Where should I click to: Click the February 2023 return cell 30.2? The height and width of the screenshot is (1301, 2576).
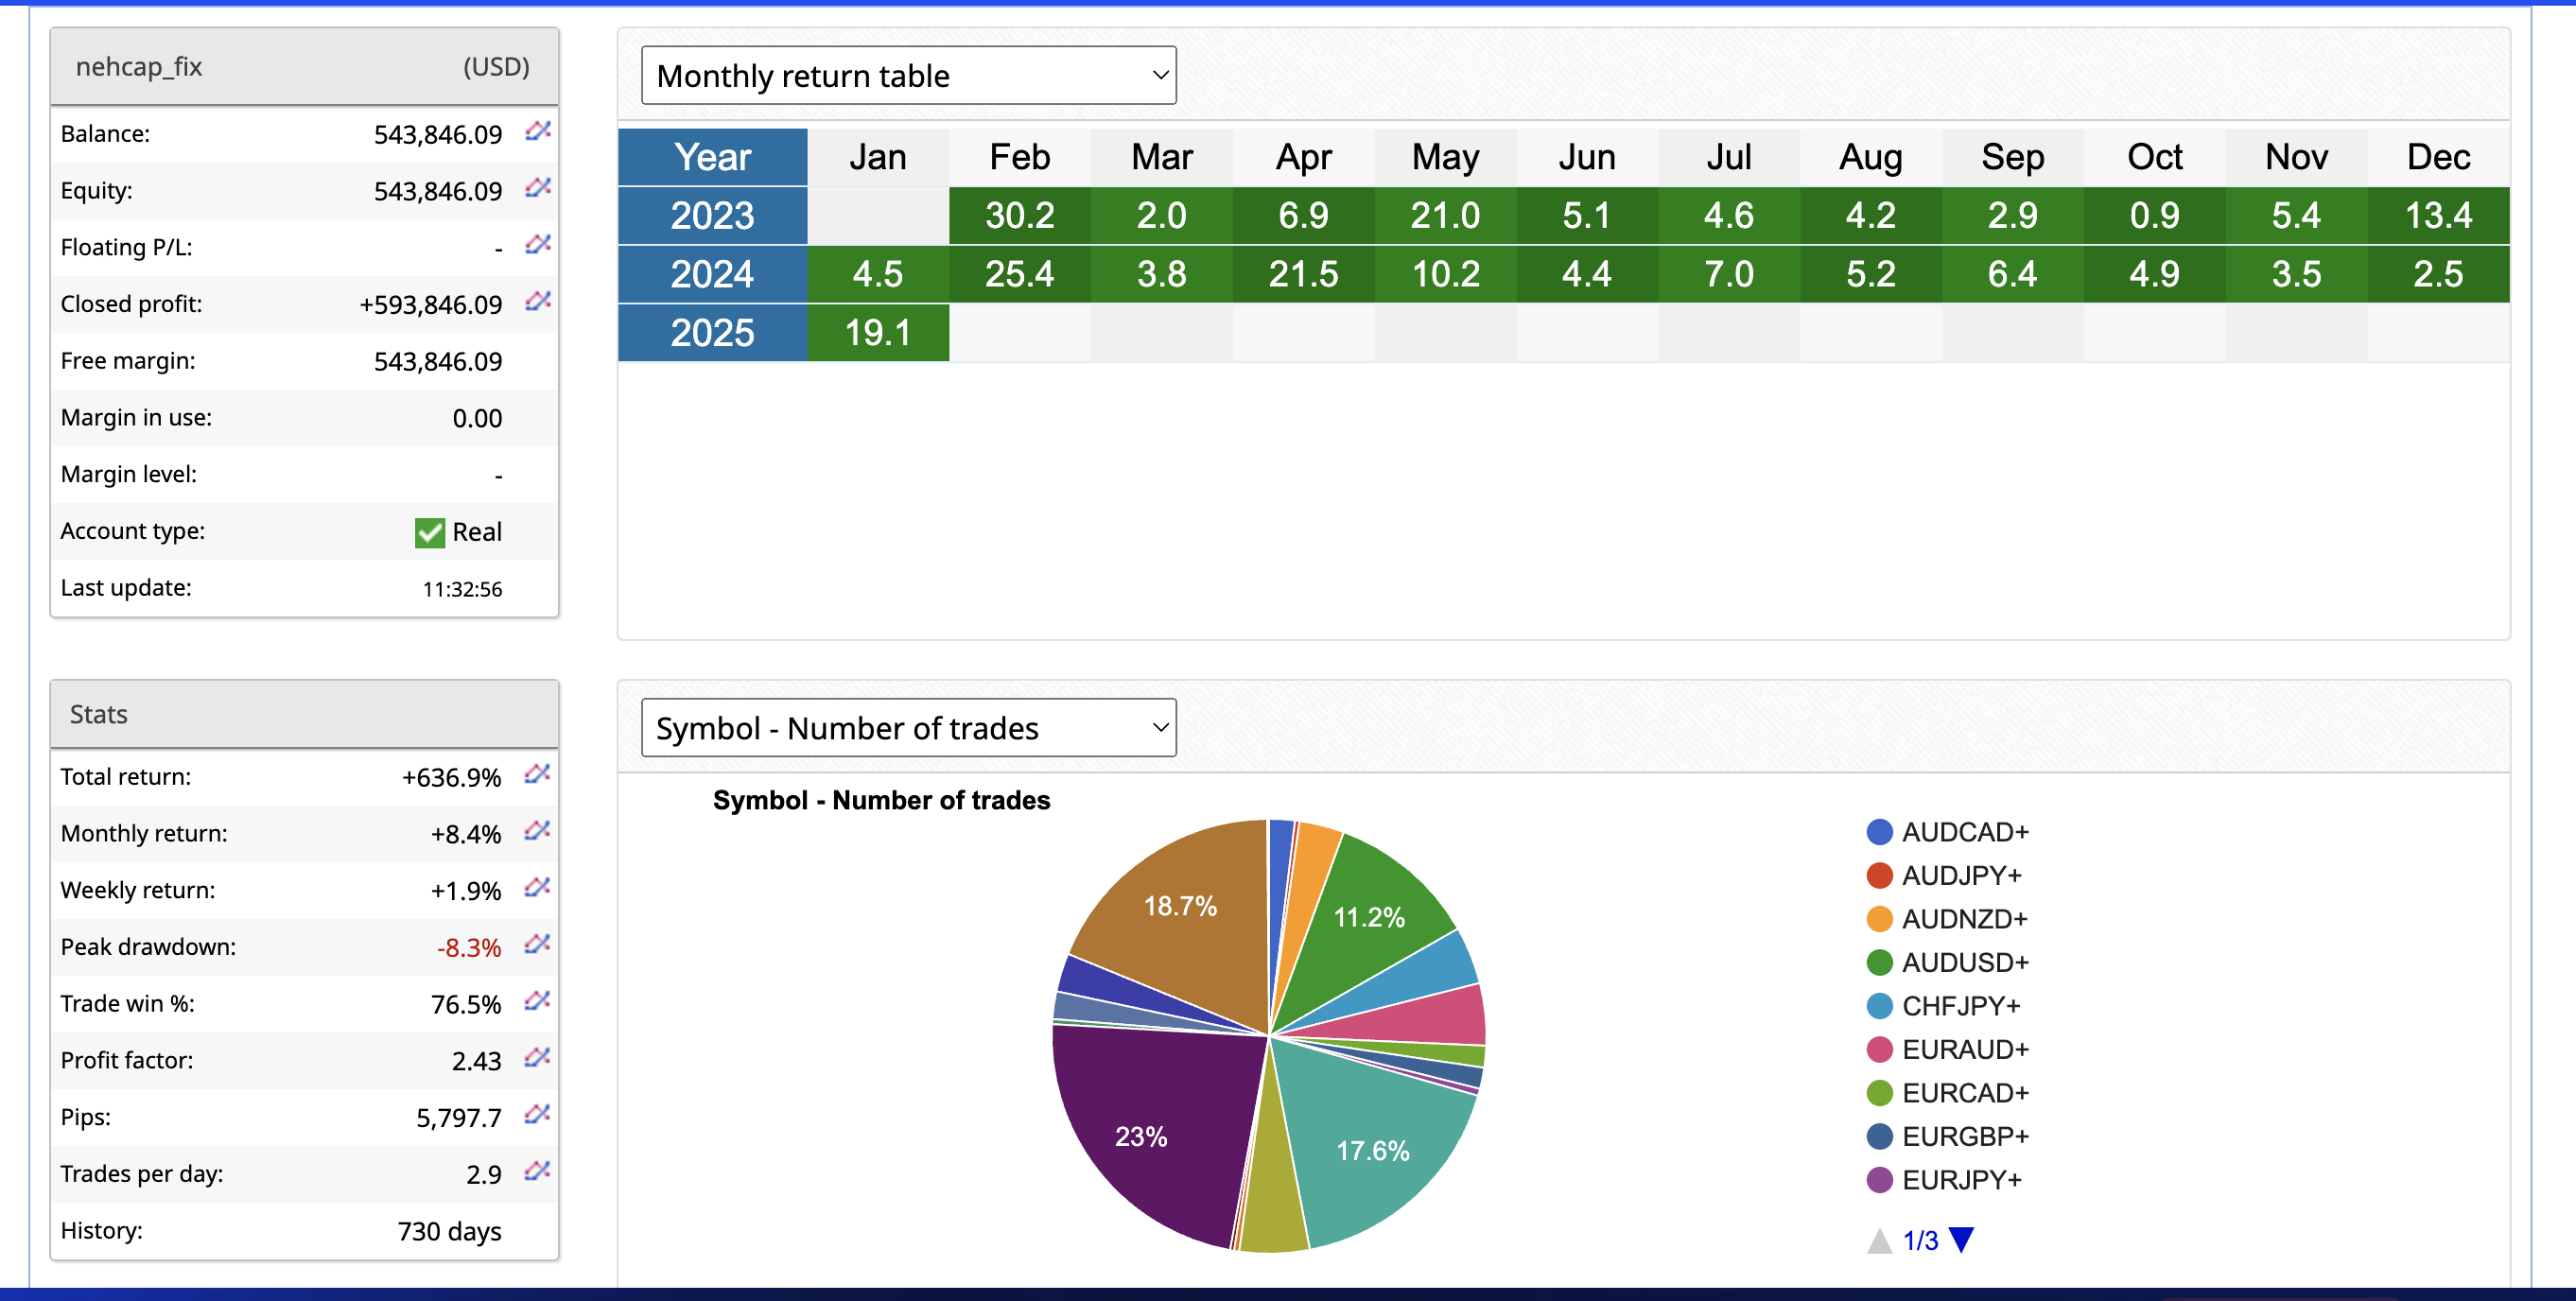tap(1019, 216)
